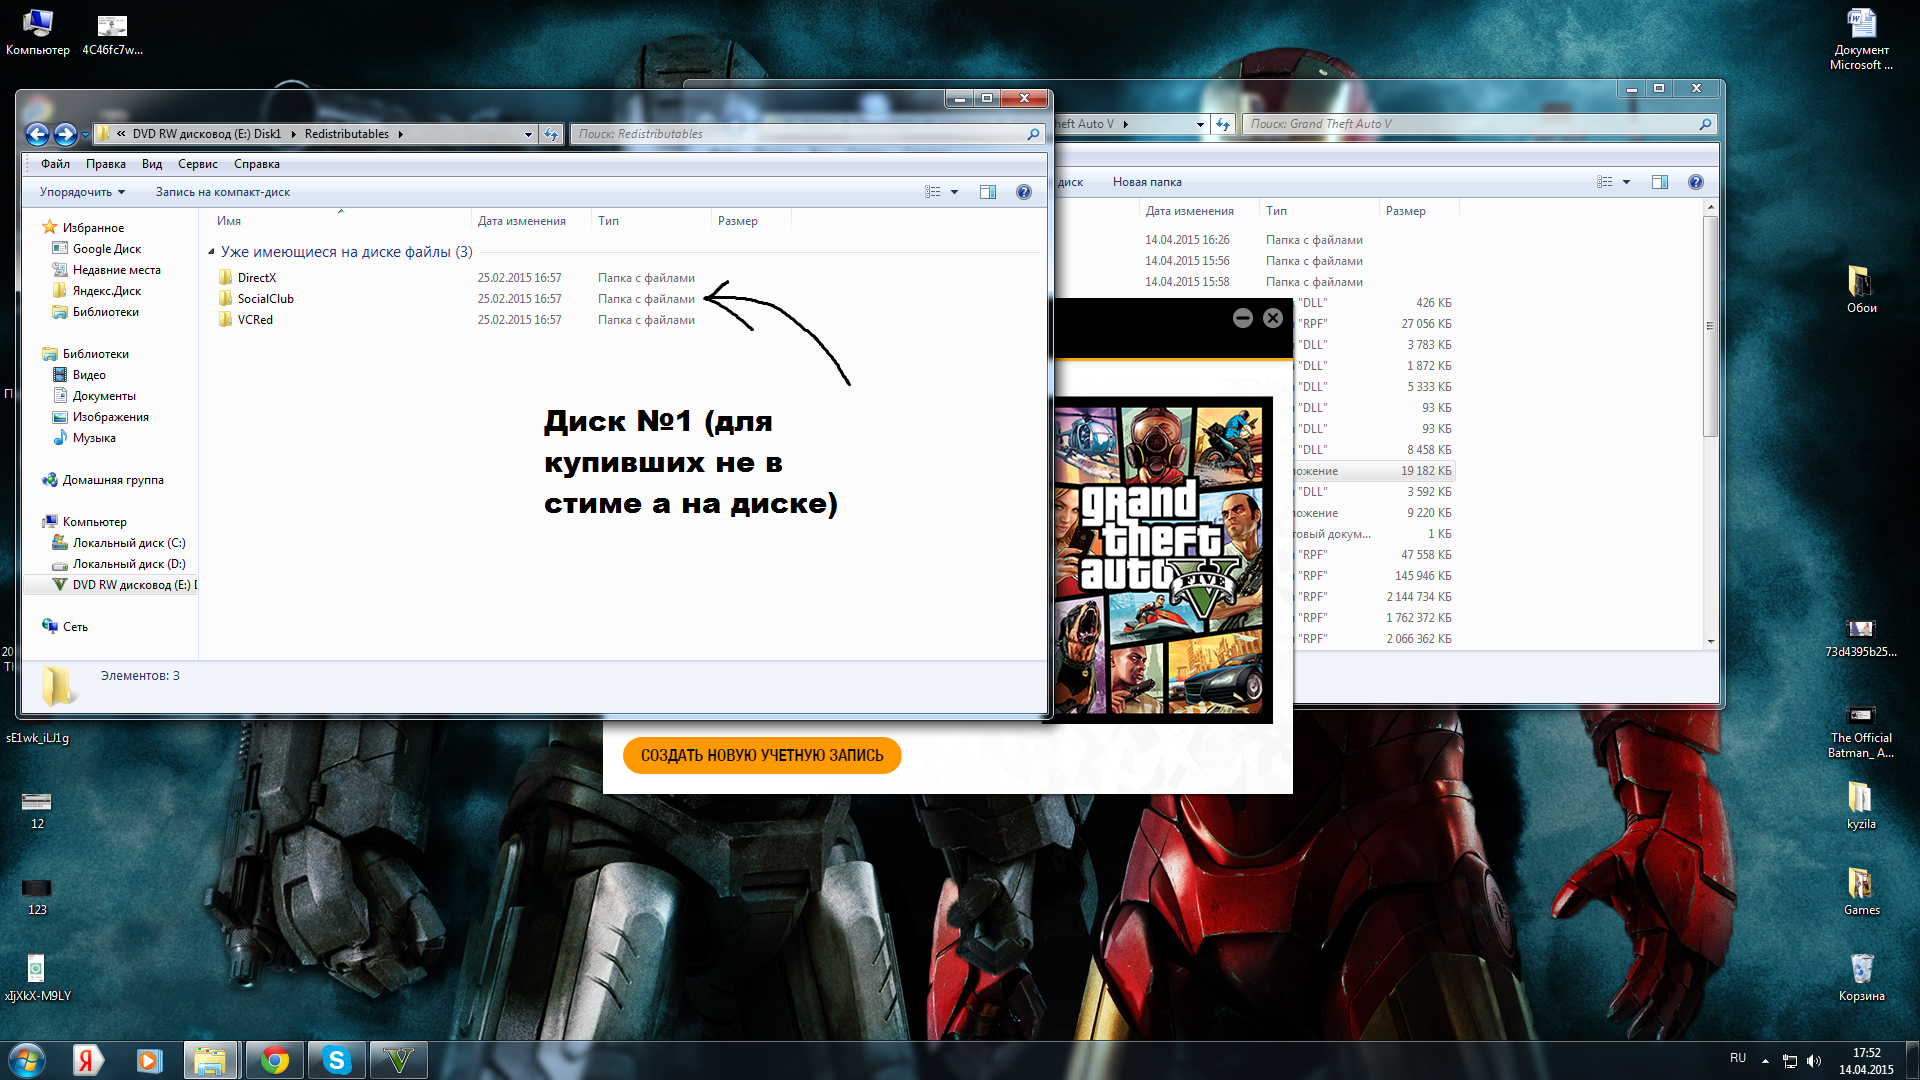Click the DVD RW Disk1 breadcrumb segment
This screenshot has height=1080, width=1920.
coord(207,134)
